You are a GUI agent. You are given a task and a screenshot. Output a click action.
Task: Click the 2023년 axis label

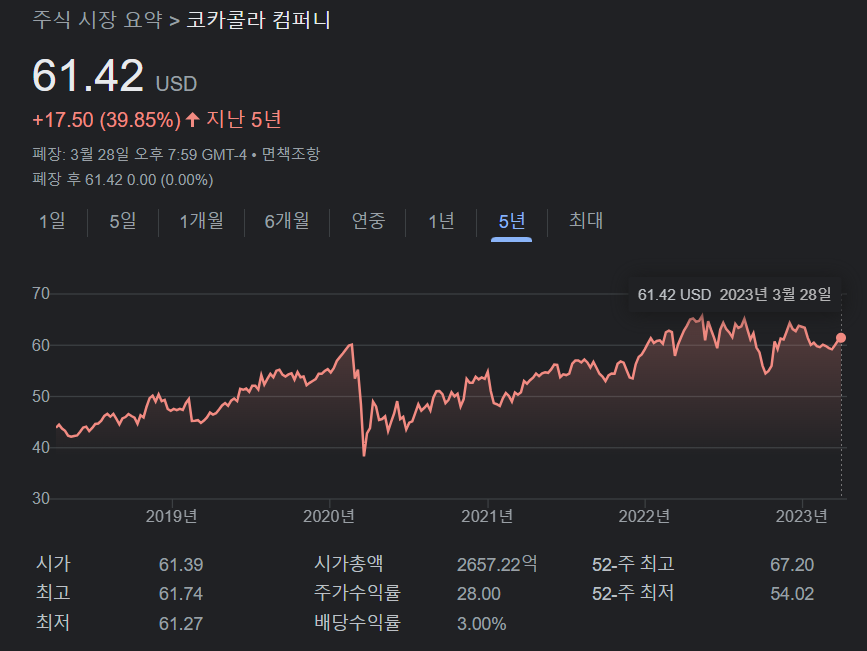(x=801, y=517)
